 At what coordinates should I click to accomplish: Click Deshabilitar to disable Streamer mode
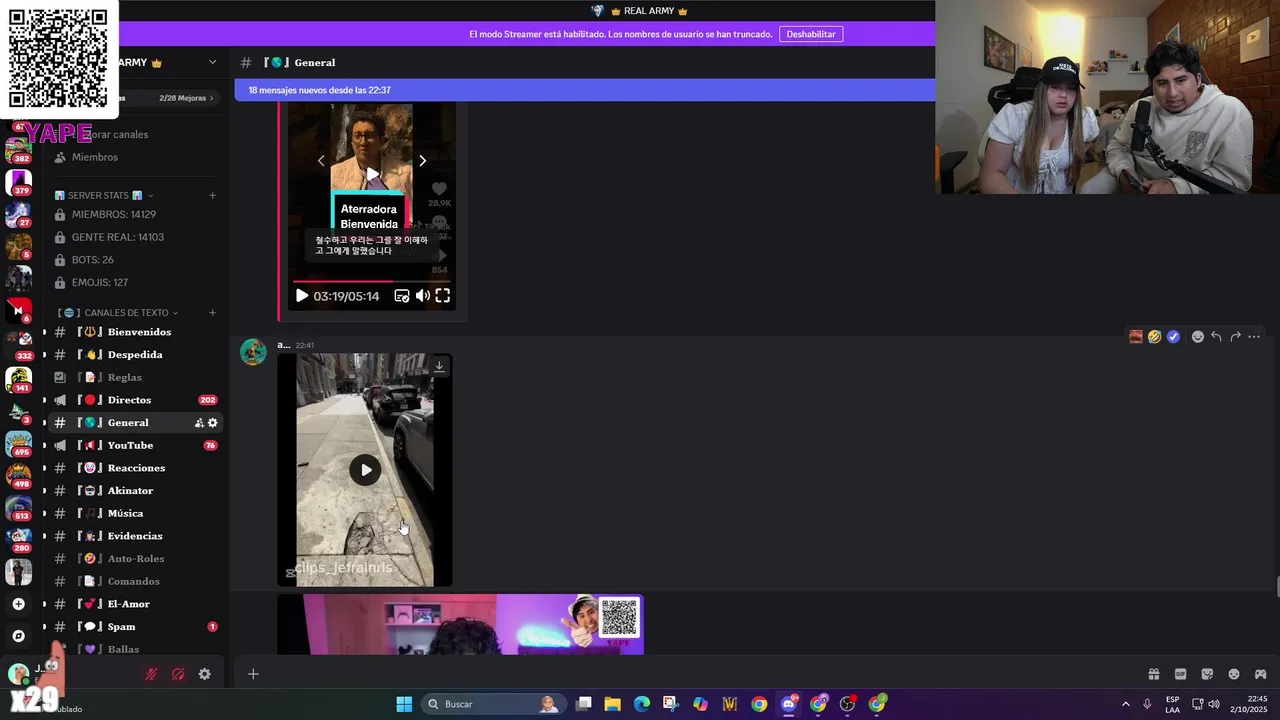pos(810,34)
